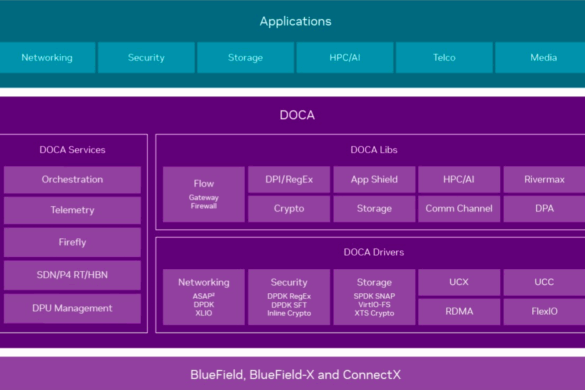Select the DOCA Drivers Networking ASAP box

(x=204, y=297)
